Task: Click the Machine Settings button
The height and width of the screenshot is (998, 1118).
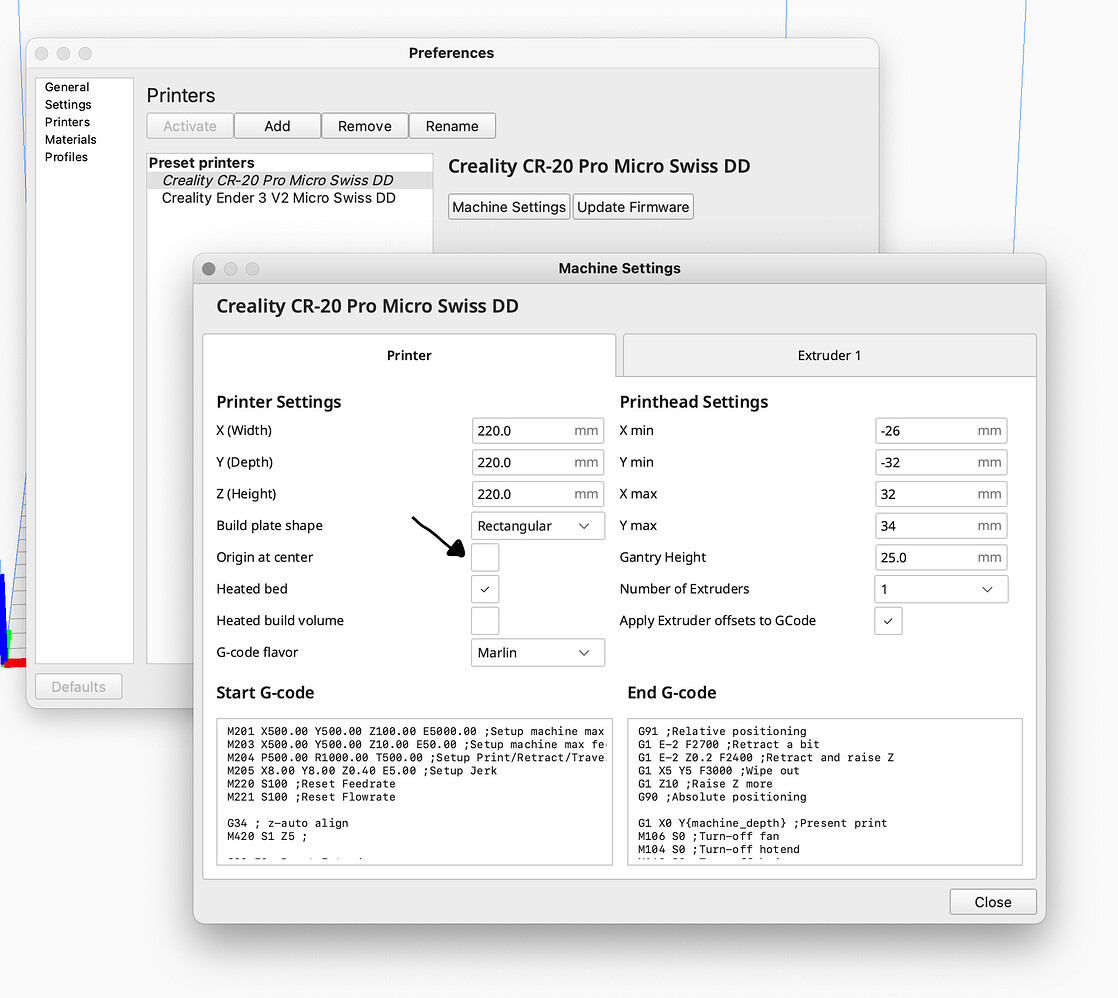Action: point(509,207)
